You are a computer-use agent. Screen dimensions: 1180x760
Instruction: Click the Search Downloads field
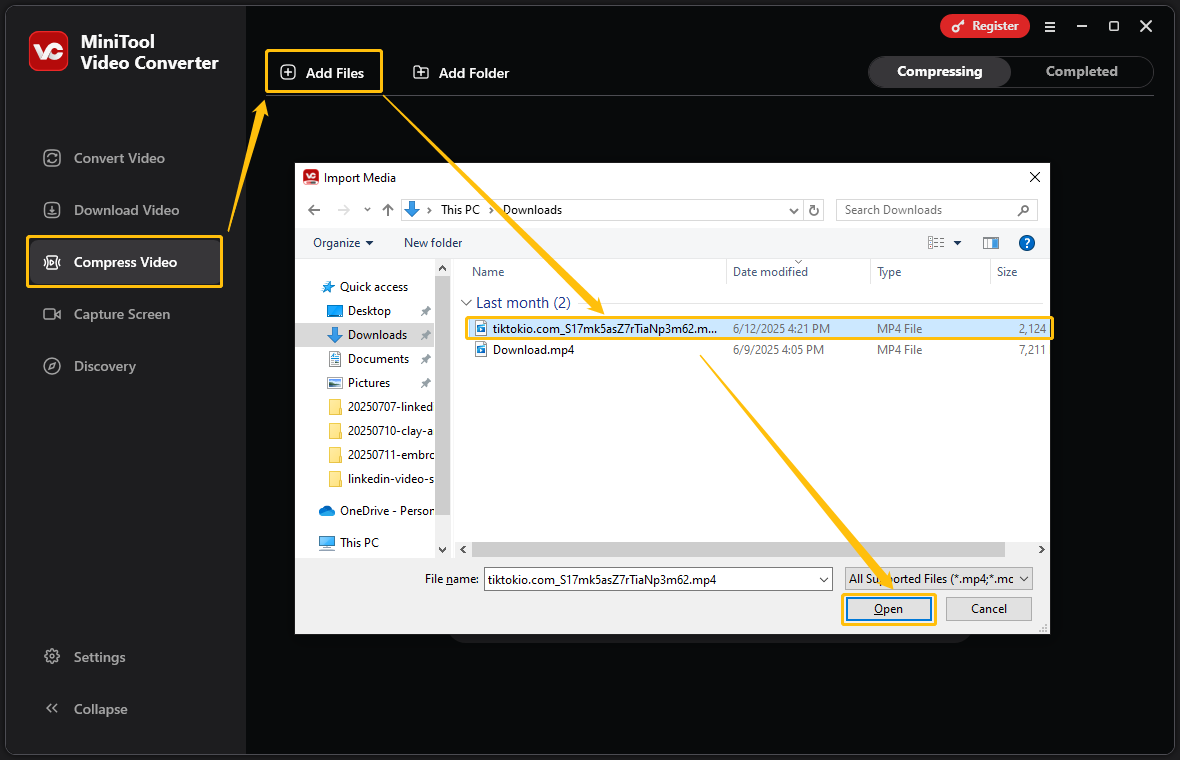pyautogui.click(x=936, y=210)
